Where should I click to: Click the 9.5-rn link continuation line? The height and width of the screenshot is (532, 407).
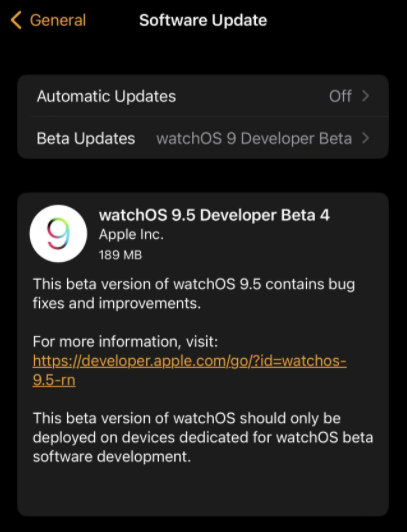(x=54, y=380)
